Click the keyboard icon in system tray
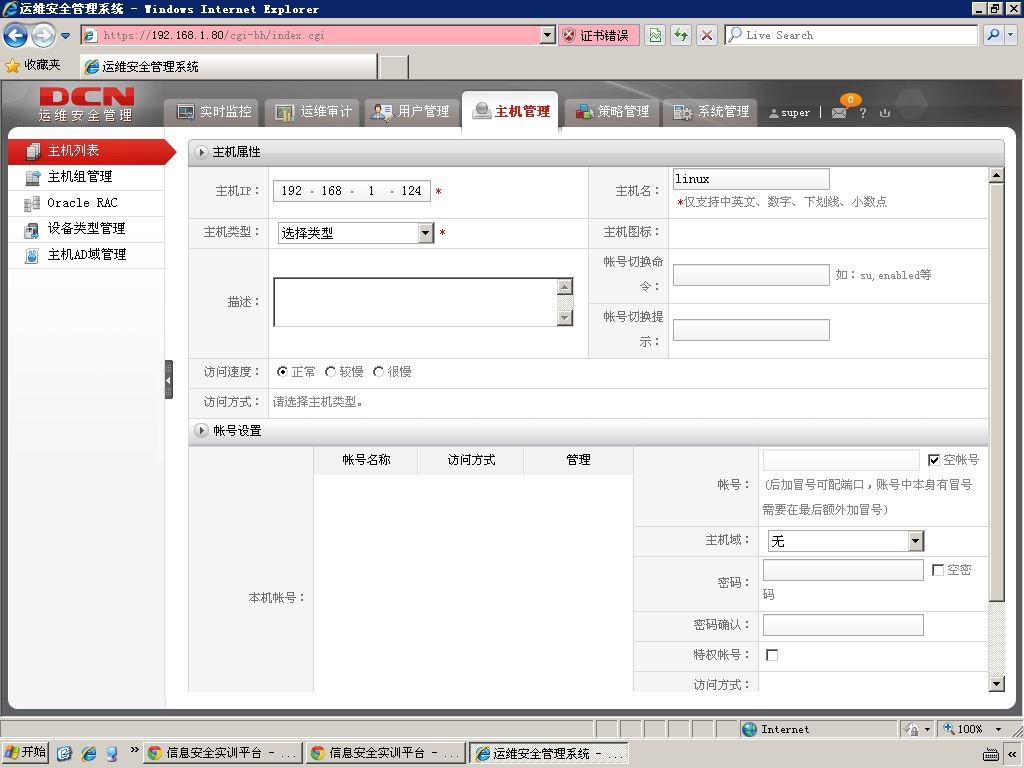The image size is (1024, 768). (x=990, y=754)
